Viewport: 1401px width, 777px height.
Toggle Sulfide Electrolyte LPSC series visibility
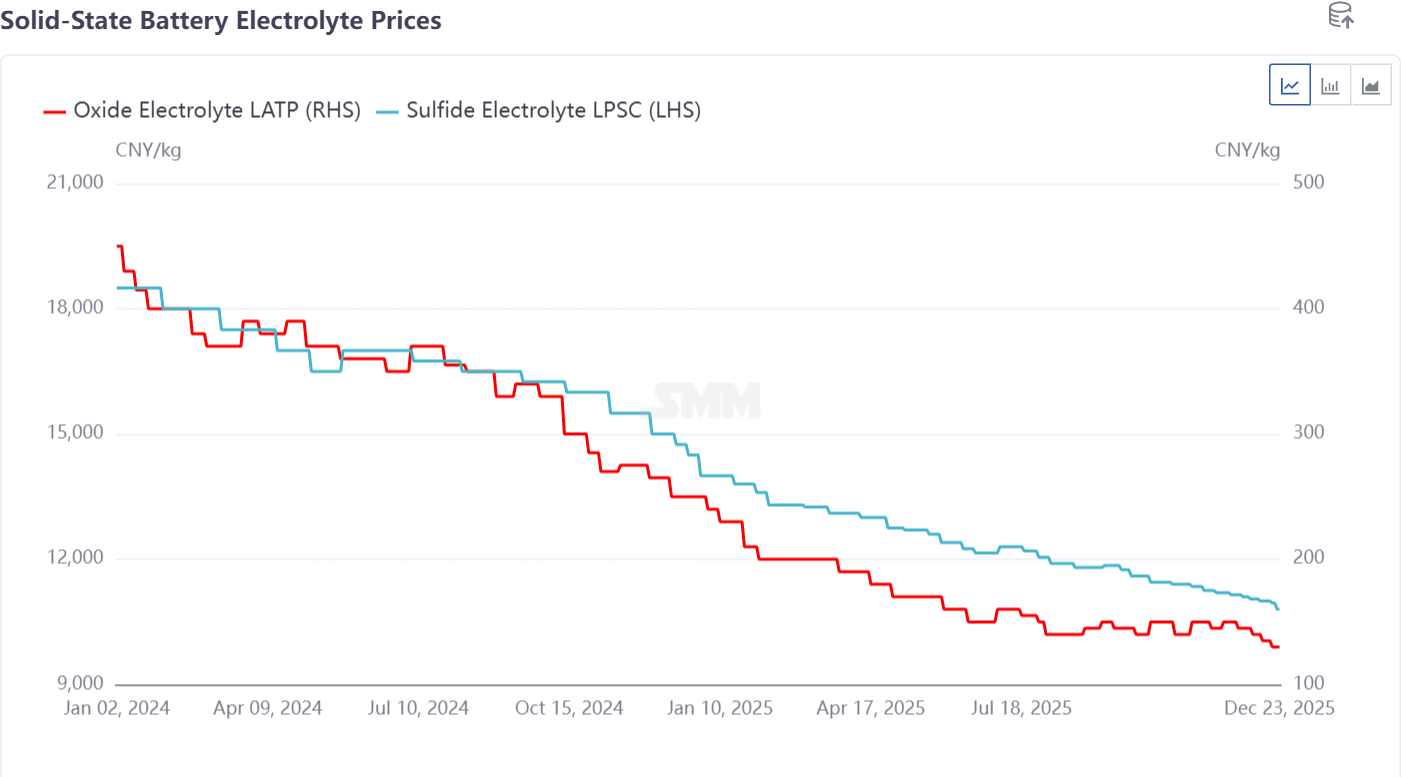click(x=553, y=111)
